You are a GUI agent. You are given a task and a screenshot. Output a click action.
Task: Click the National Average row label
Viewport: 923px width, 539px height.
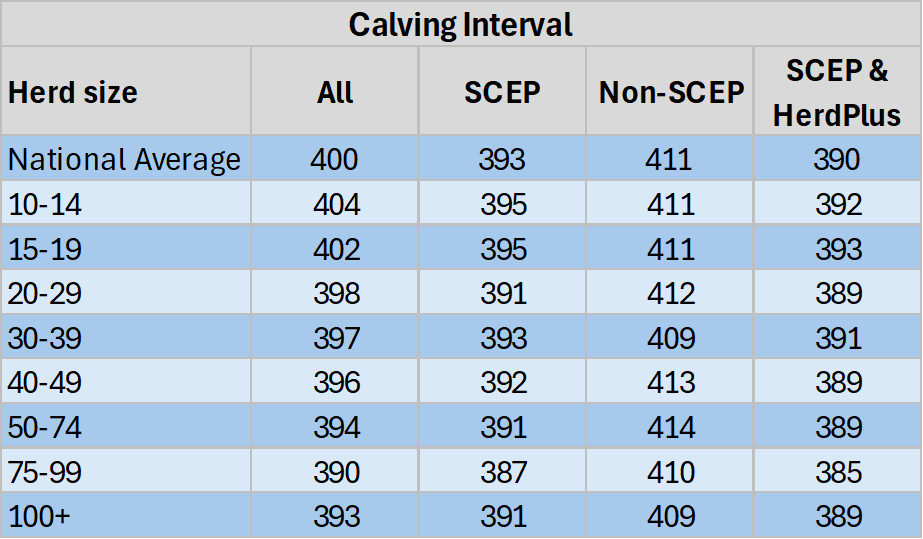[x=124, y=159]
